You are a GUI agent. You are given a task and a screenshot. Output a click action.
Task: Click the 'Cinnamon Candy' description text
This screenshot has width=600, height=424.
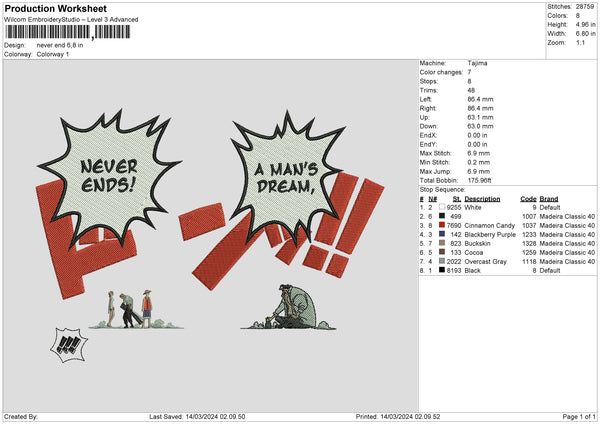coord(489,225)
